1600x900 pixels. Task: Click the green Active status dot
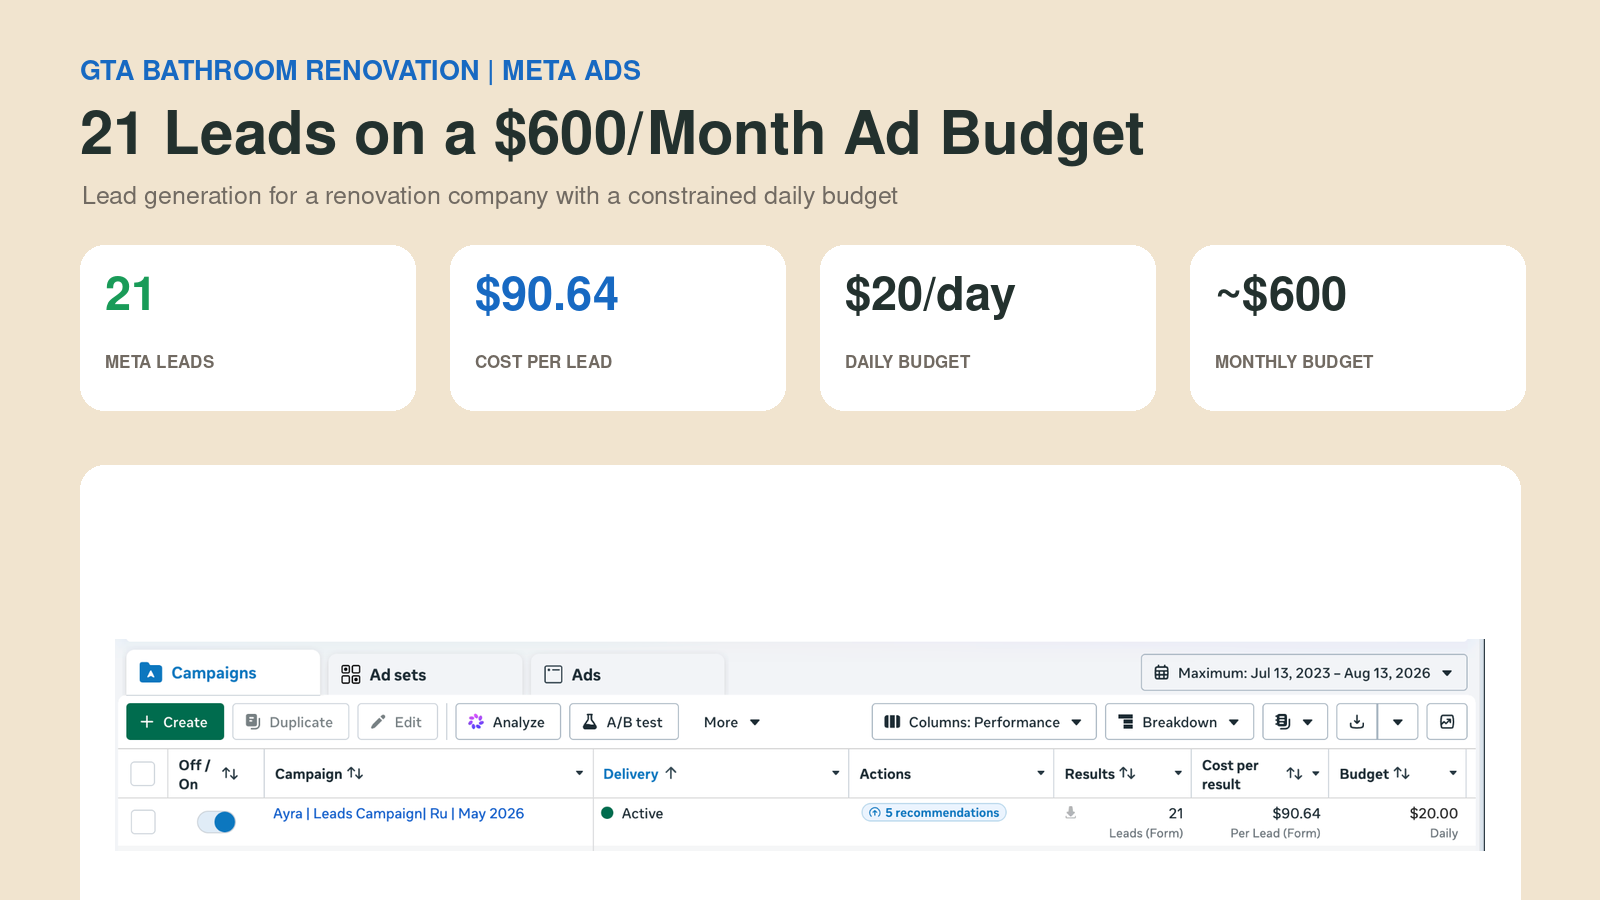pos(607,813)
